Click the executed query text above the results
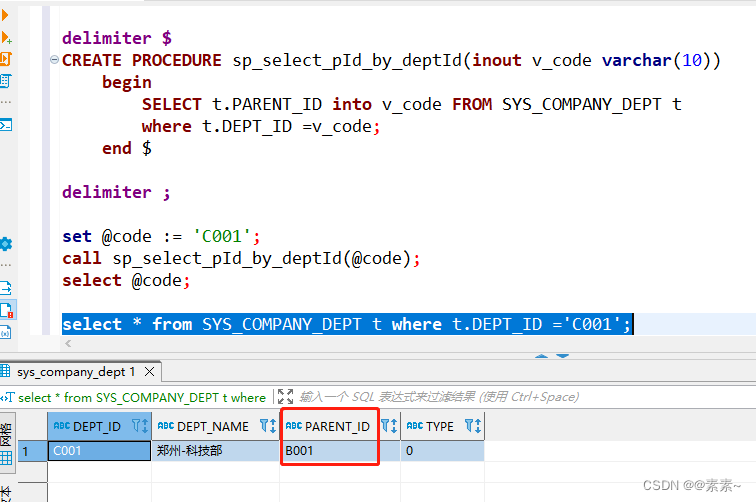The width and height of the screenshot is (756, 502). 142,397
